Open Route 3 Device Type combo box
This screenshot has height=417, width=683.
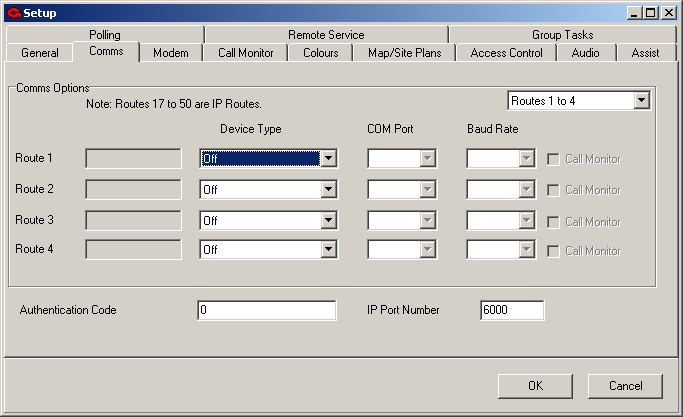tap(328, 221)
